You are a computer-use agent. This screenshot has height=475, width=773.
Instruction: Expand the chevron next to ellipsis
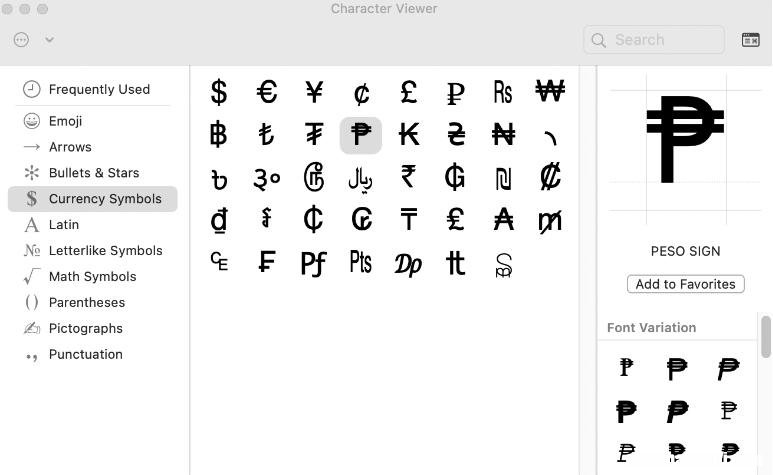click(49, 39)
